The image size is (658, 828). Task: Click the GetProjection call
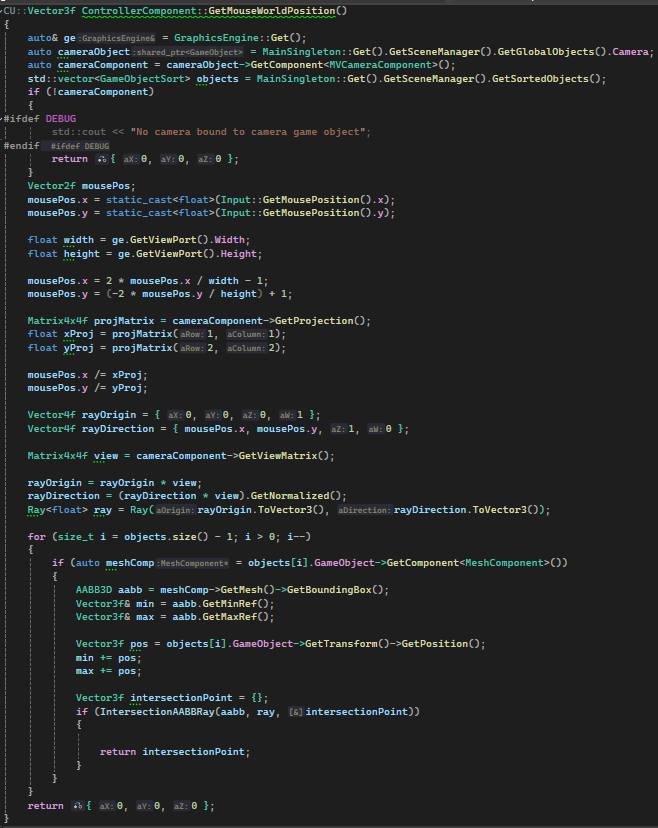(x=314, y=321)
